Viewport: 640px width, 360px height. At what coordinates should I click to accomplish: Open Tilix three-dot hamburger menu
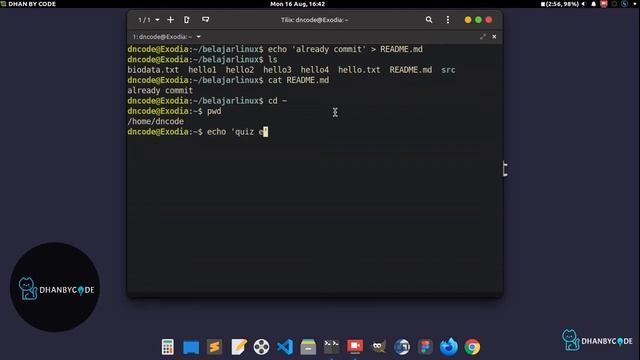pos(448,20)
